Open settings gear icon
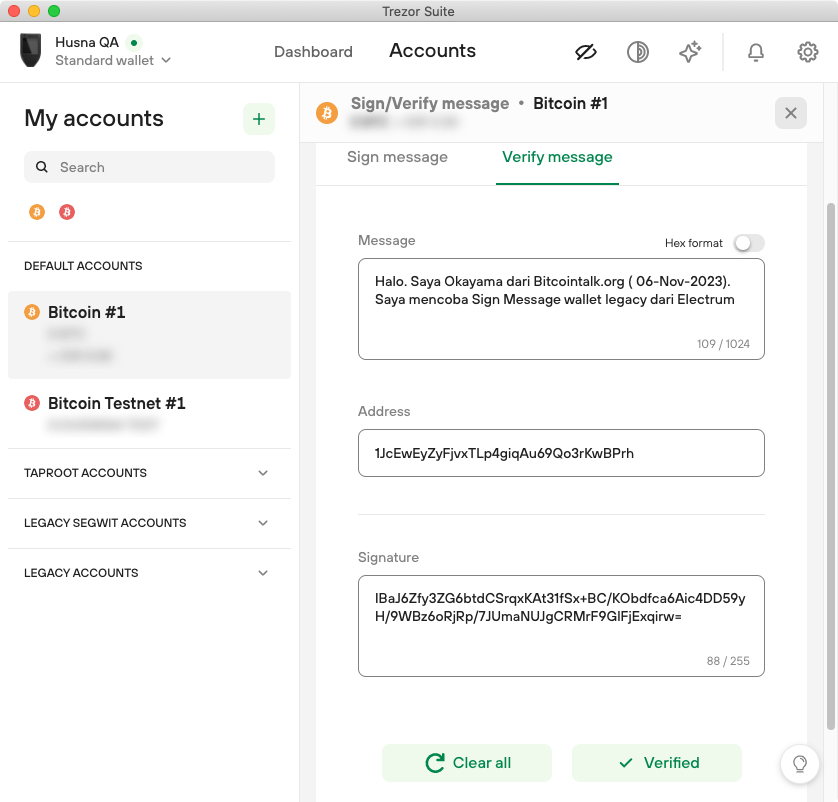838x802 pixels. pyautogui.click(x=808, y=52)
